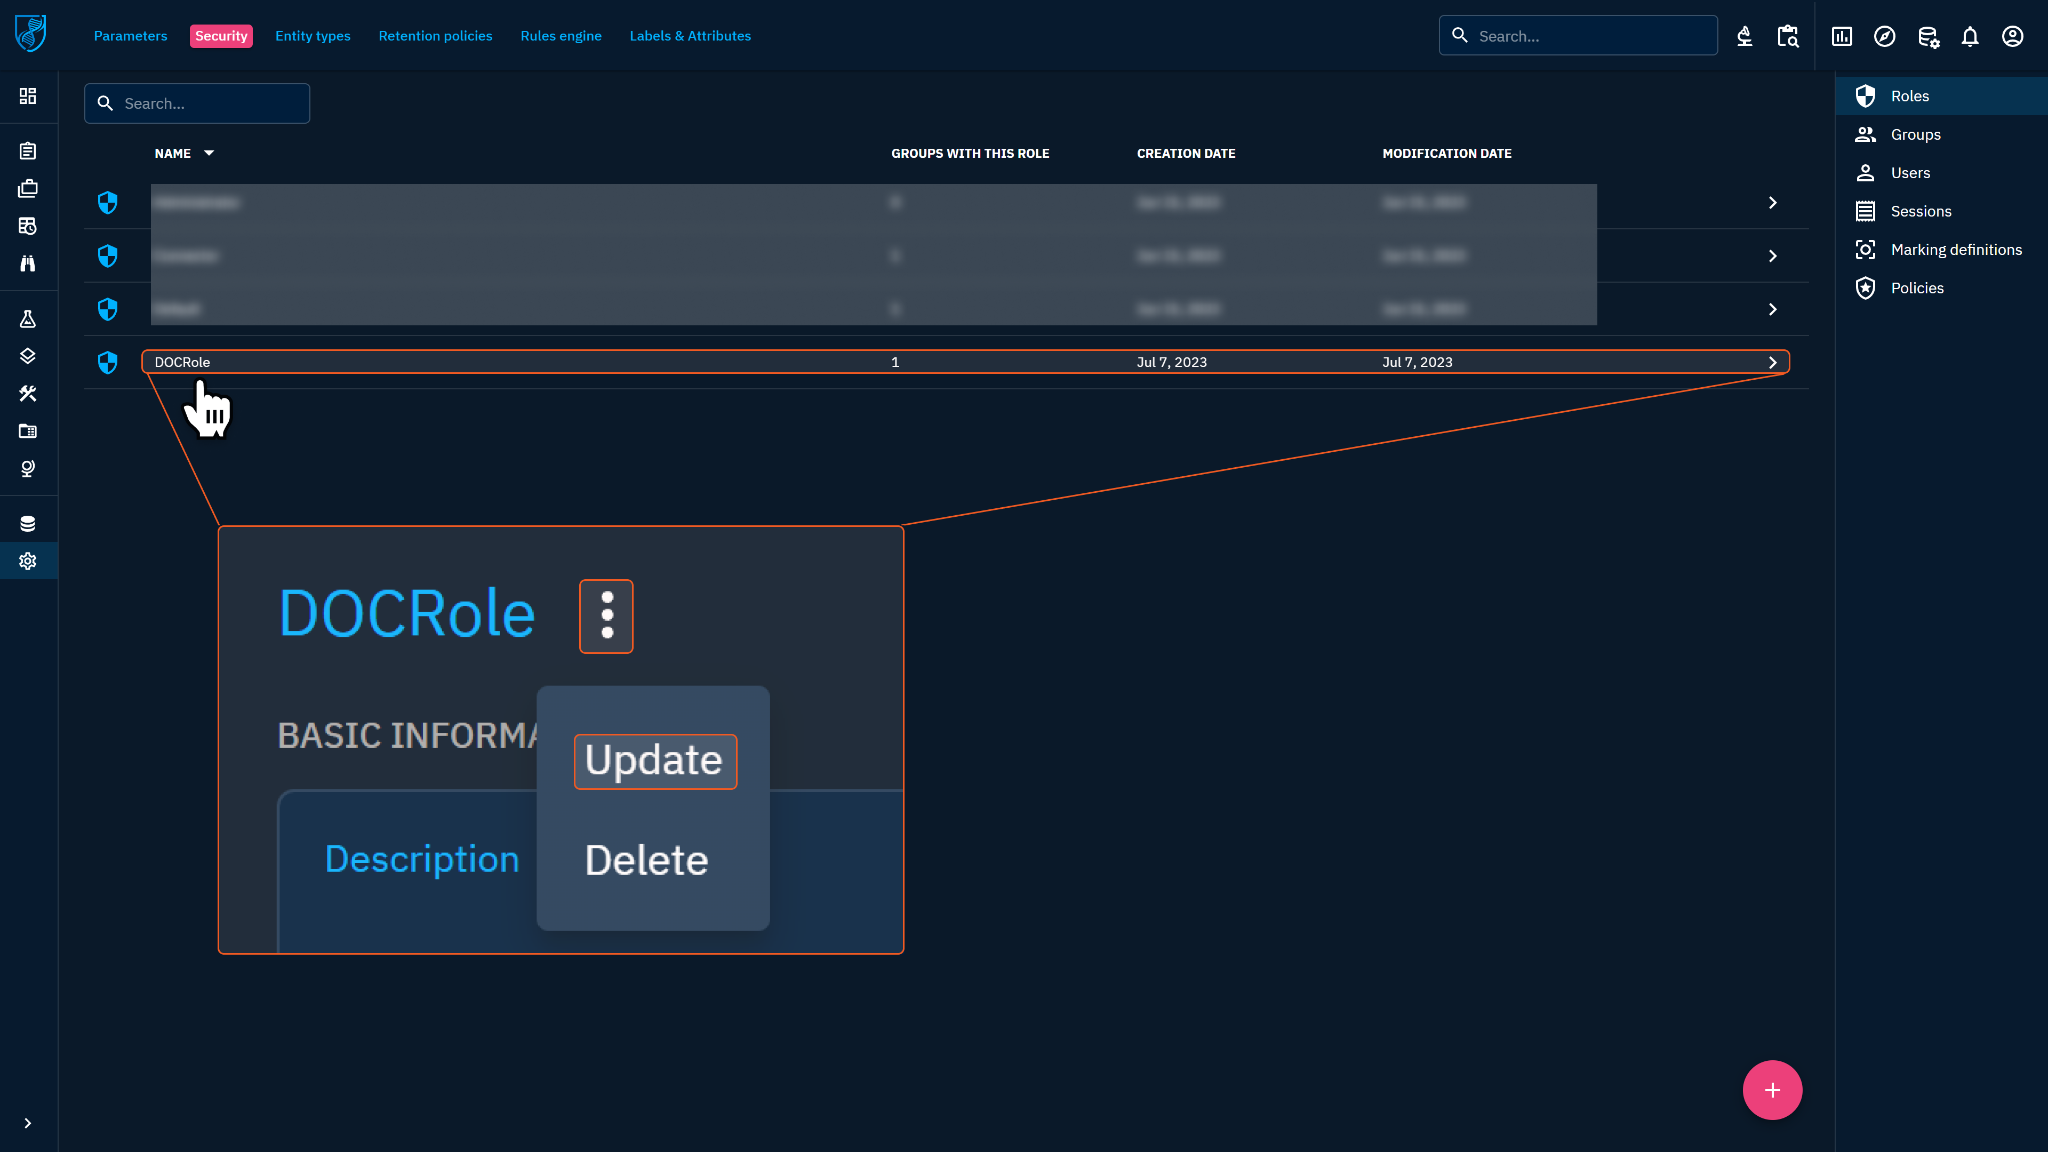Click the dashboard icon in left sidebar

click(28, 96)
